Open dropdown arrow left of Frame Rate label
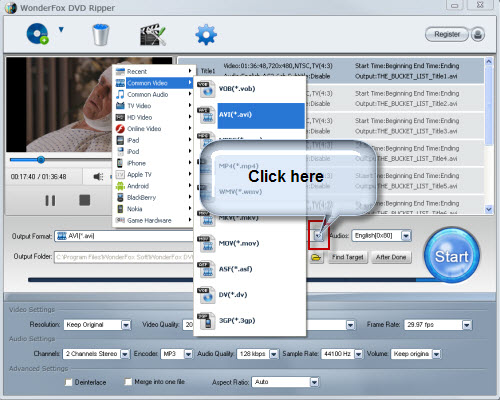 coord(350,325)
